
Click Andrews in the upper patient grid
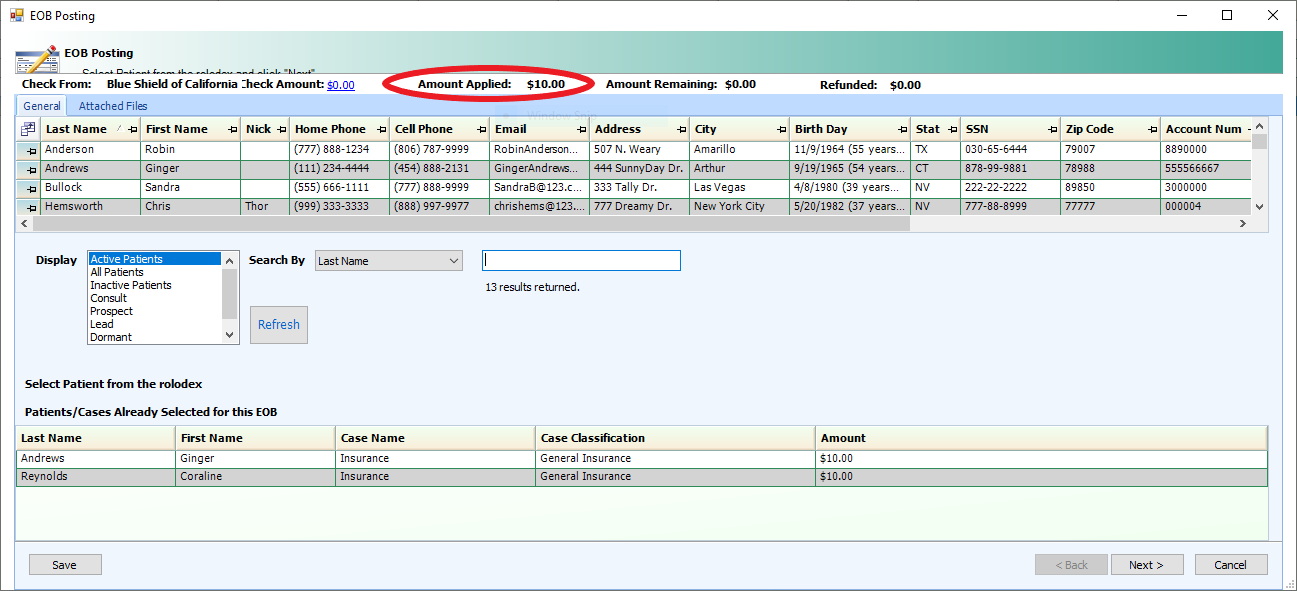click(x=90, y=169)
